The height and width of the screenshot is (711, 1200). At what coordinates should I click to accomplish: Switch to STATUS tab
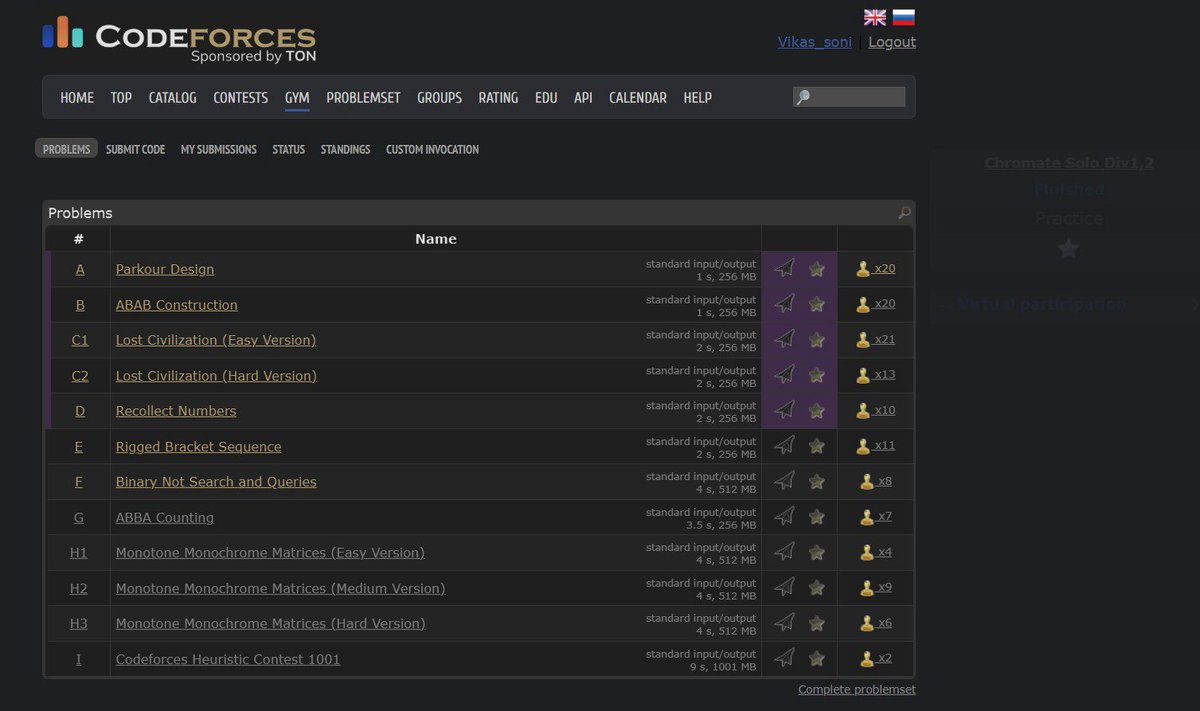(x=289, y=149)
